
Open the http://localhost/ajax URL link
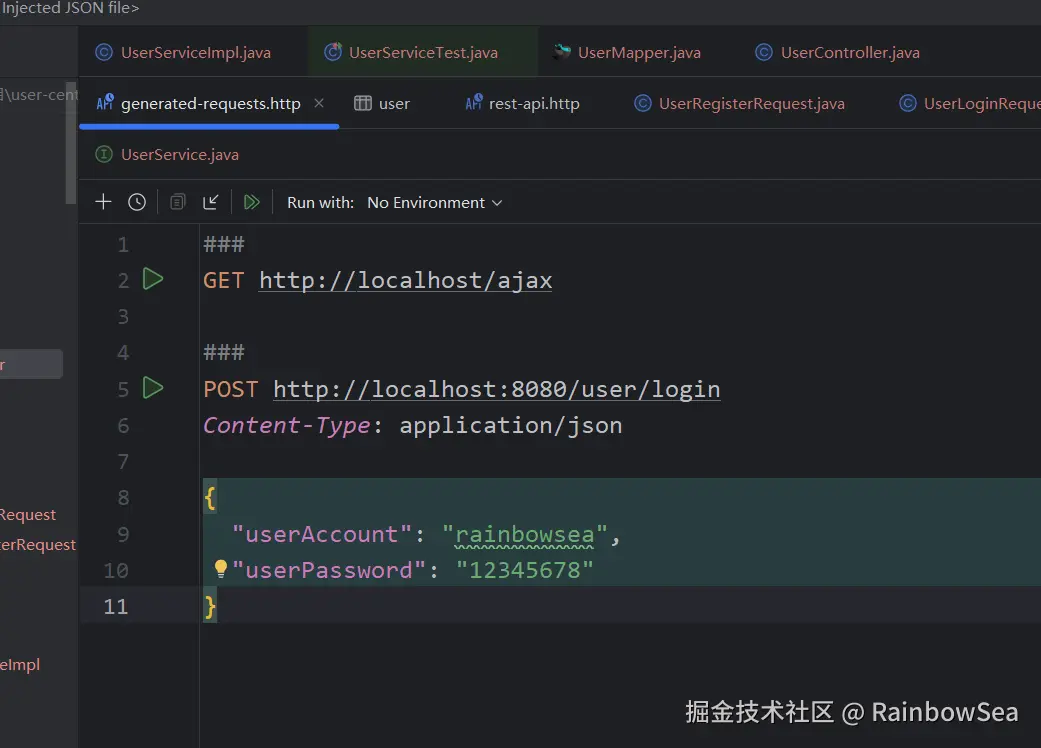pyautogui.click(x=406, y=281)
